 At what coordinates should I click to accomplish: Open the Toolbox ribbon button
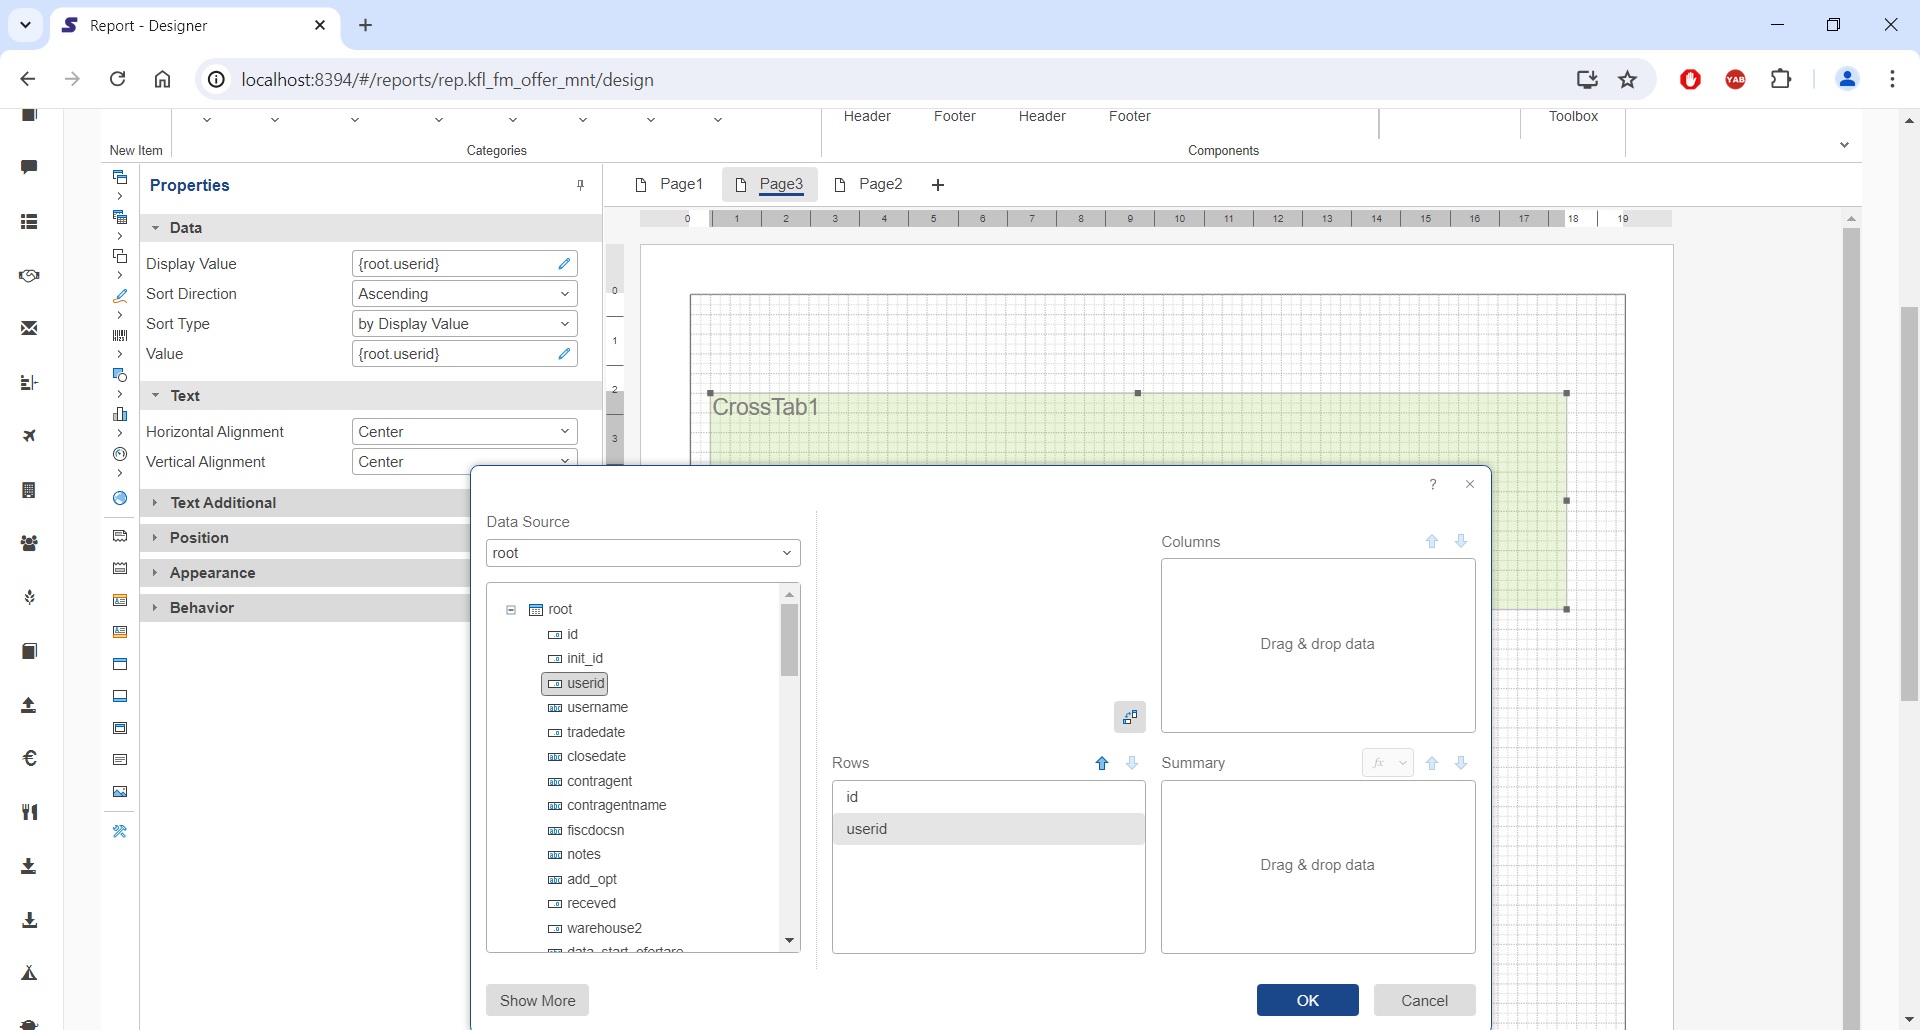(x=1573, y=118)
